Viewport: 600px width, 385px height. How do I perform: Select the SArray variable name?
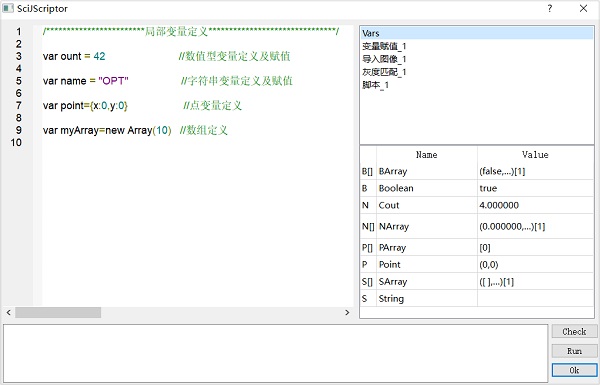[x=393, y=282]
